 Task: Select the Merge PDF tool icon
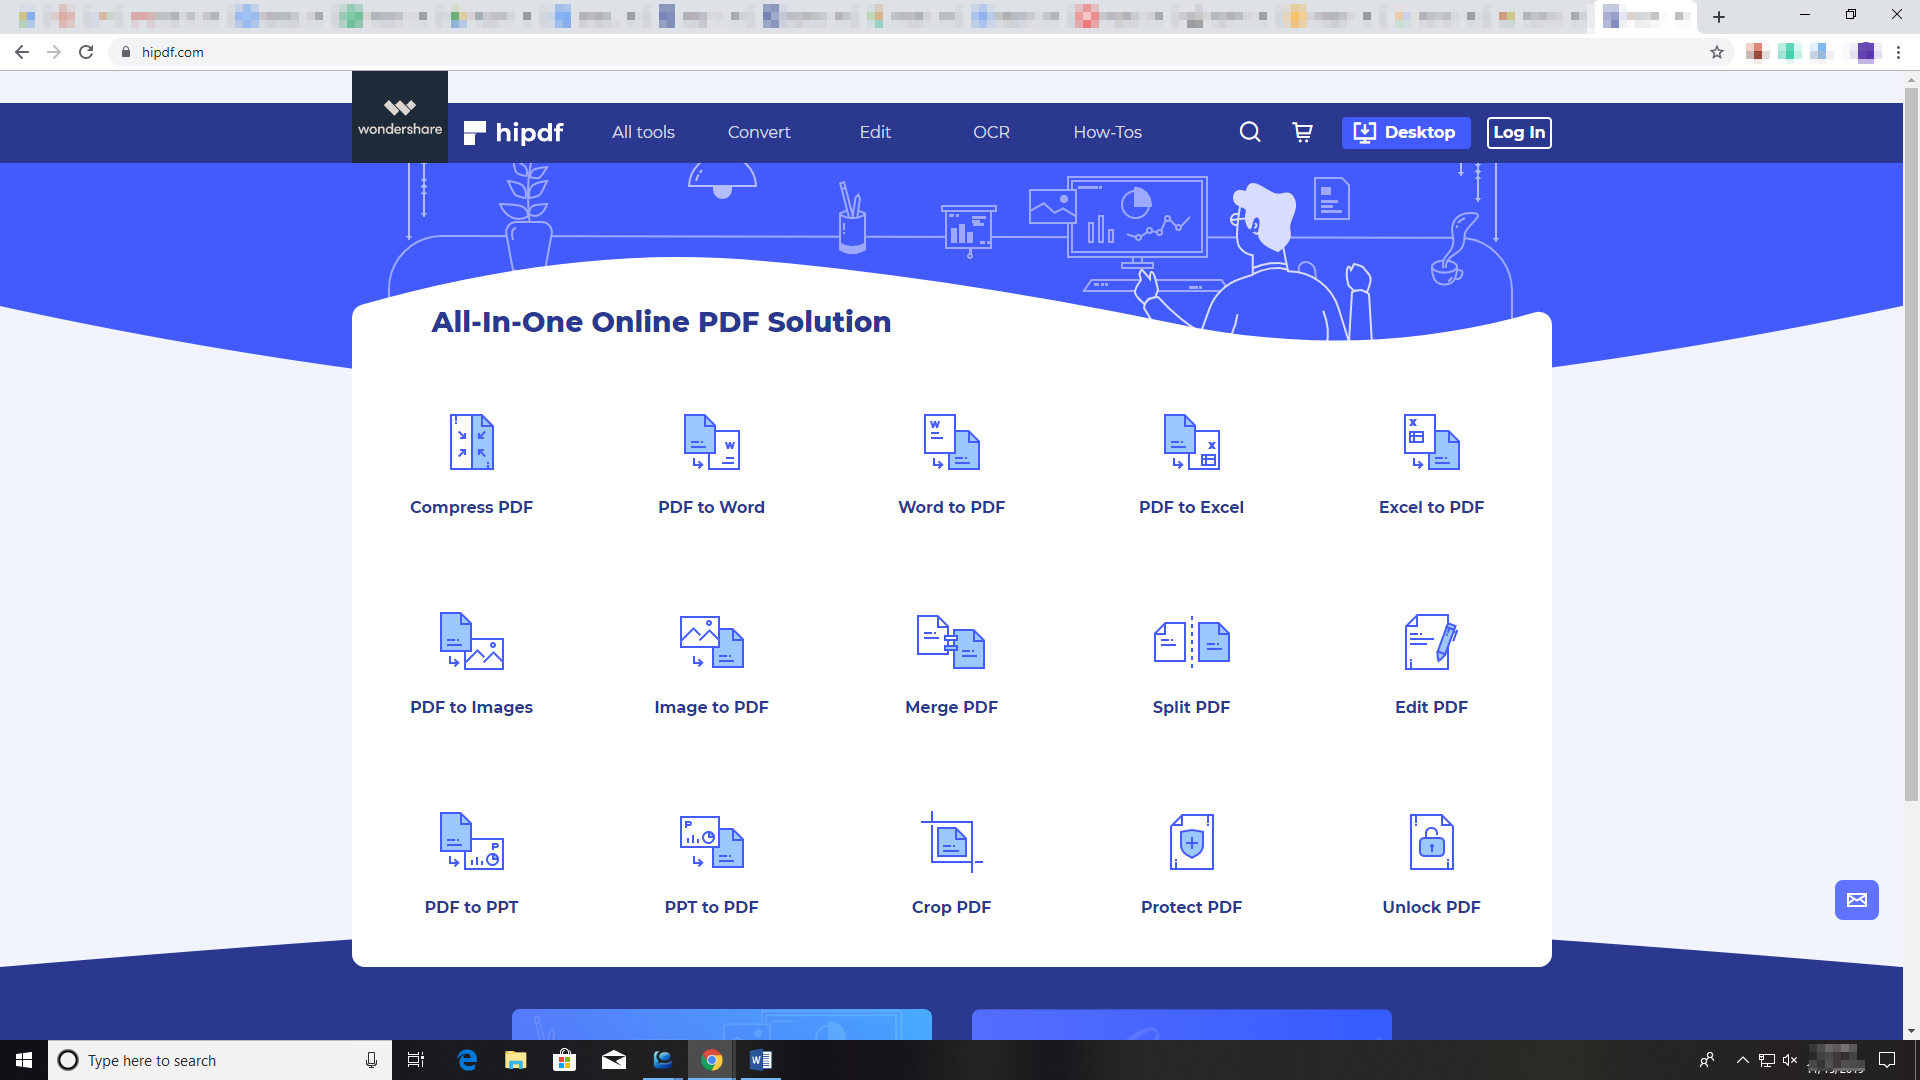pyautogui.click(x=951, y=642)
